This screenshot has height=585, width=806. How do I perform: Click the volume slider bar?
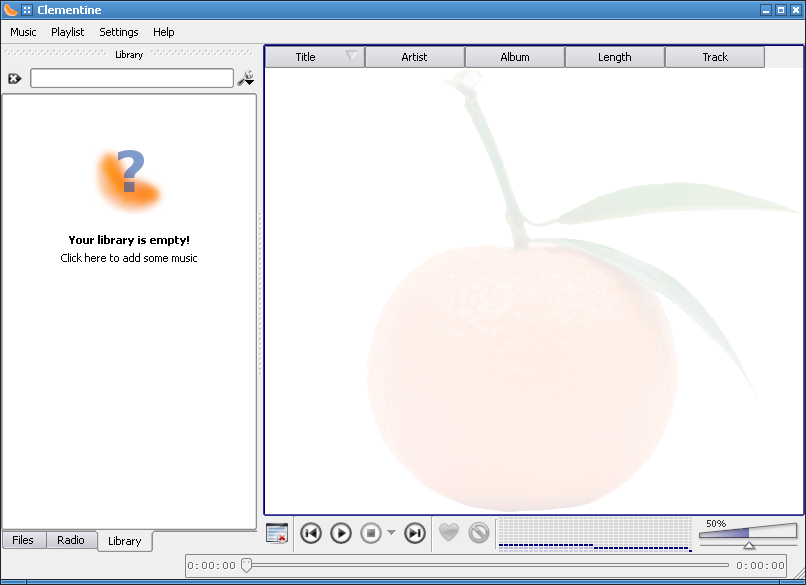point(748,531)
